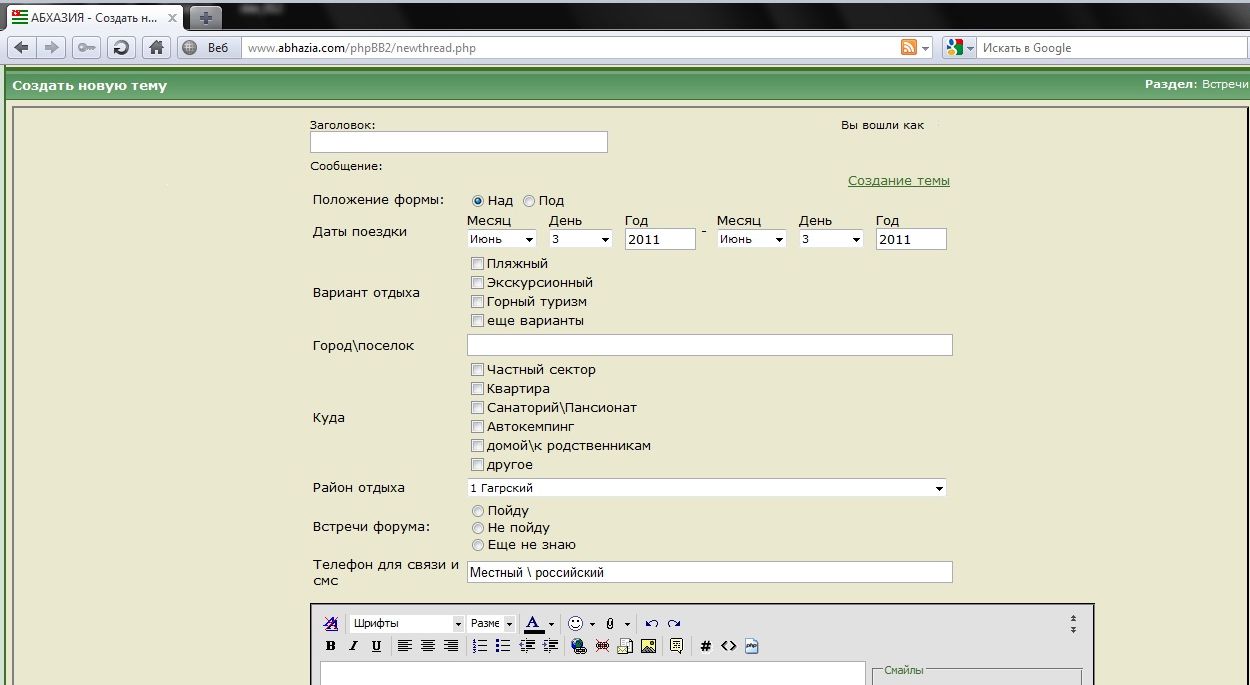Insert a numbered ordered list
Screen dimensions: 1250x685
(x=479, y=646)
